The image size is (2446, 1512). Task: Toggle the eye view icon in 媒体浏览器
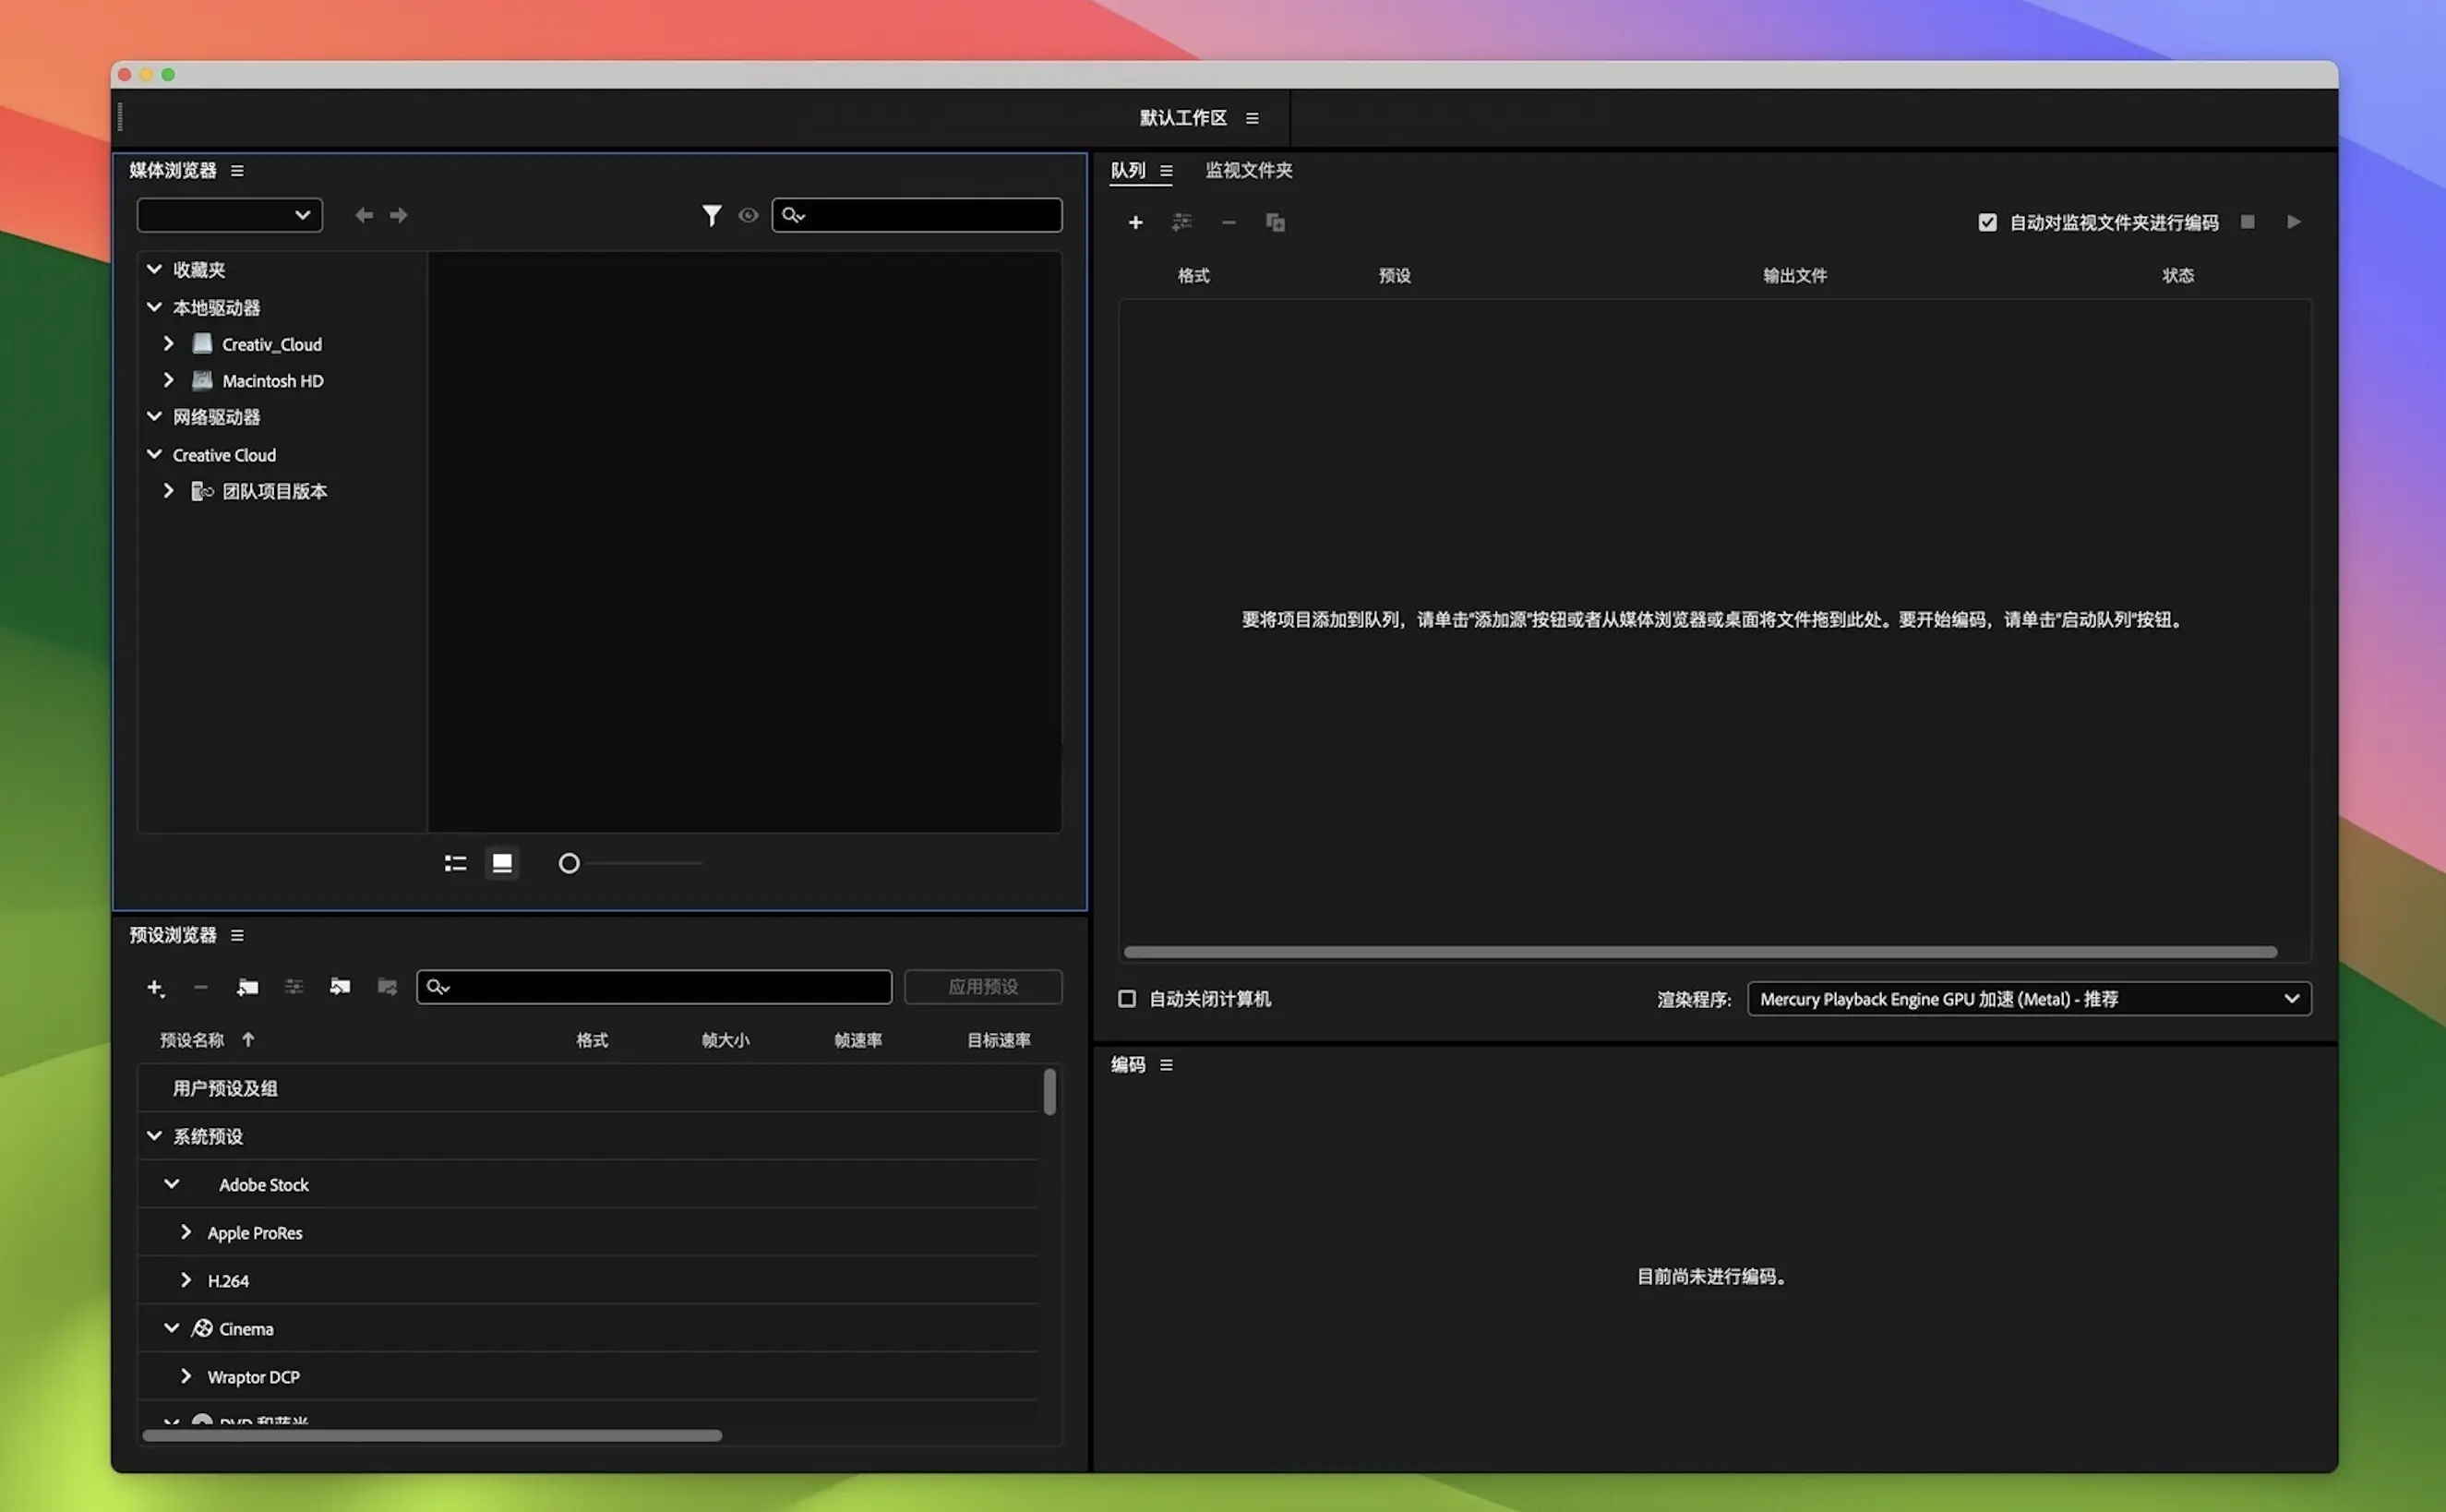pyautogui.click(x=748, y=215)
